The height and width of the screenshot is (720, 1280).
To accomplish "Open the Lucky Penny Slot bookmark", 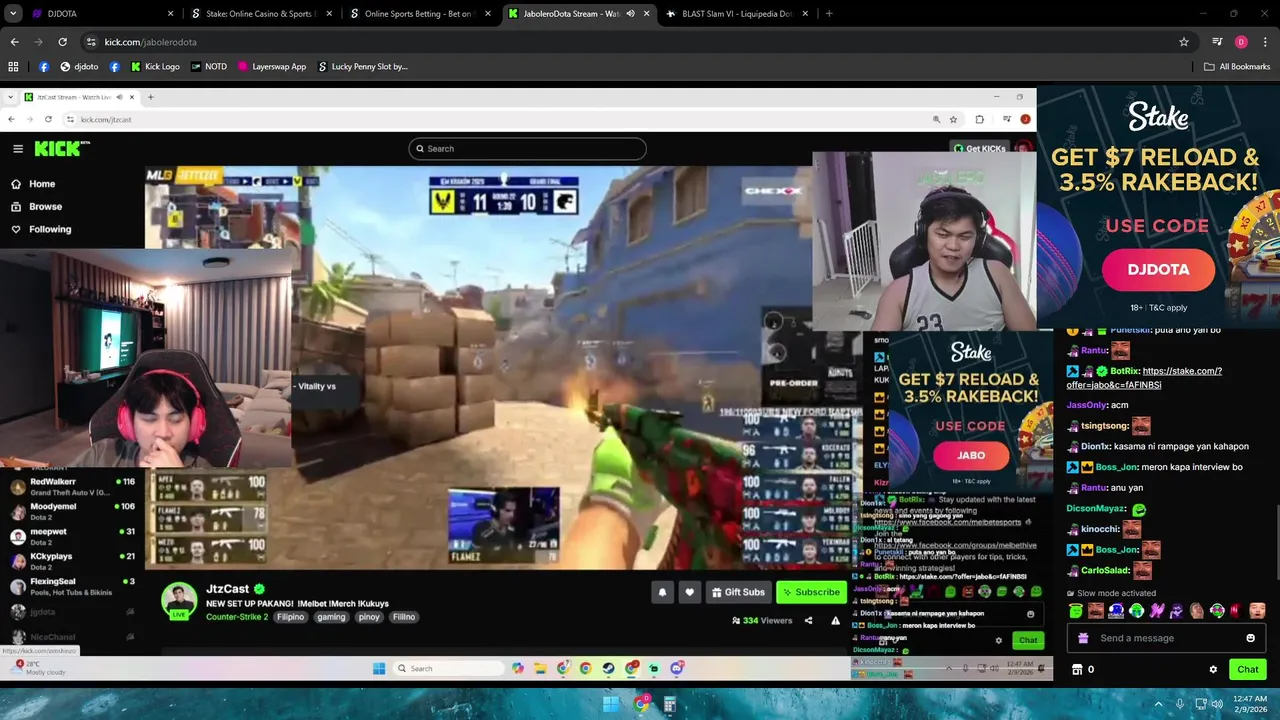I will [x=362, y=67].
